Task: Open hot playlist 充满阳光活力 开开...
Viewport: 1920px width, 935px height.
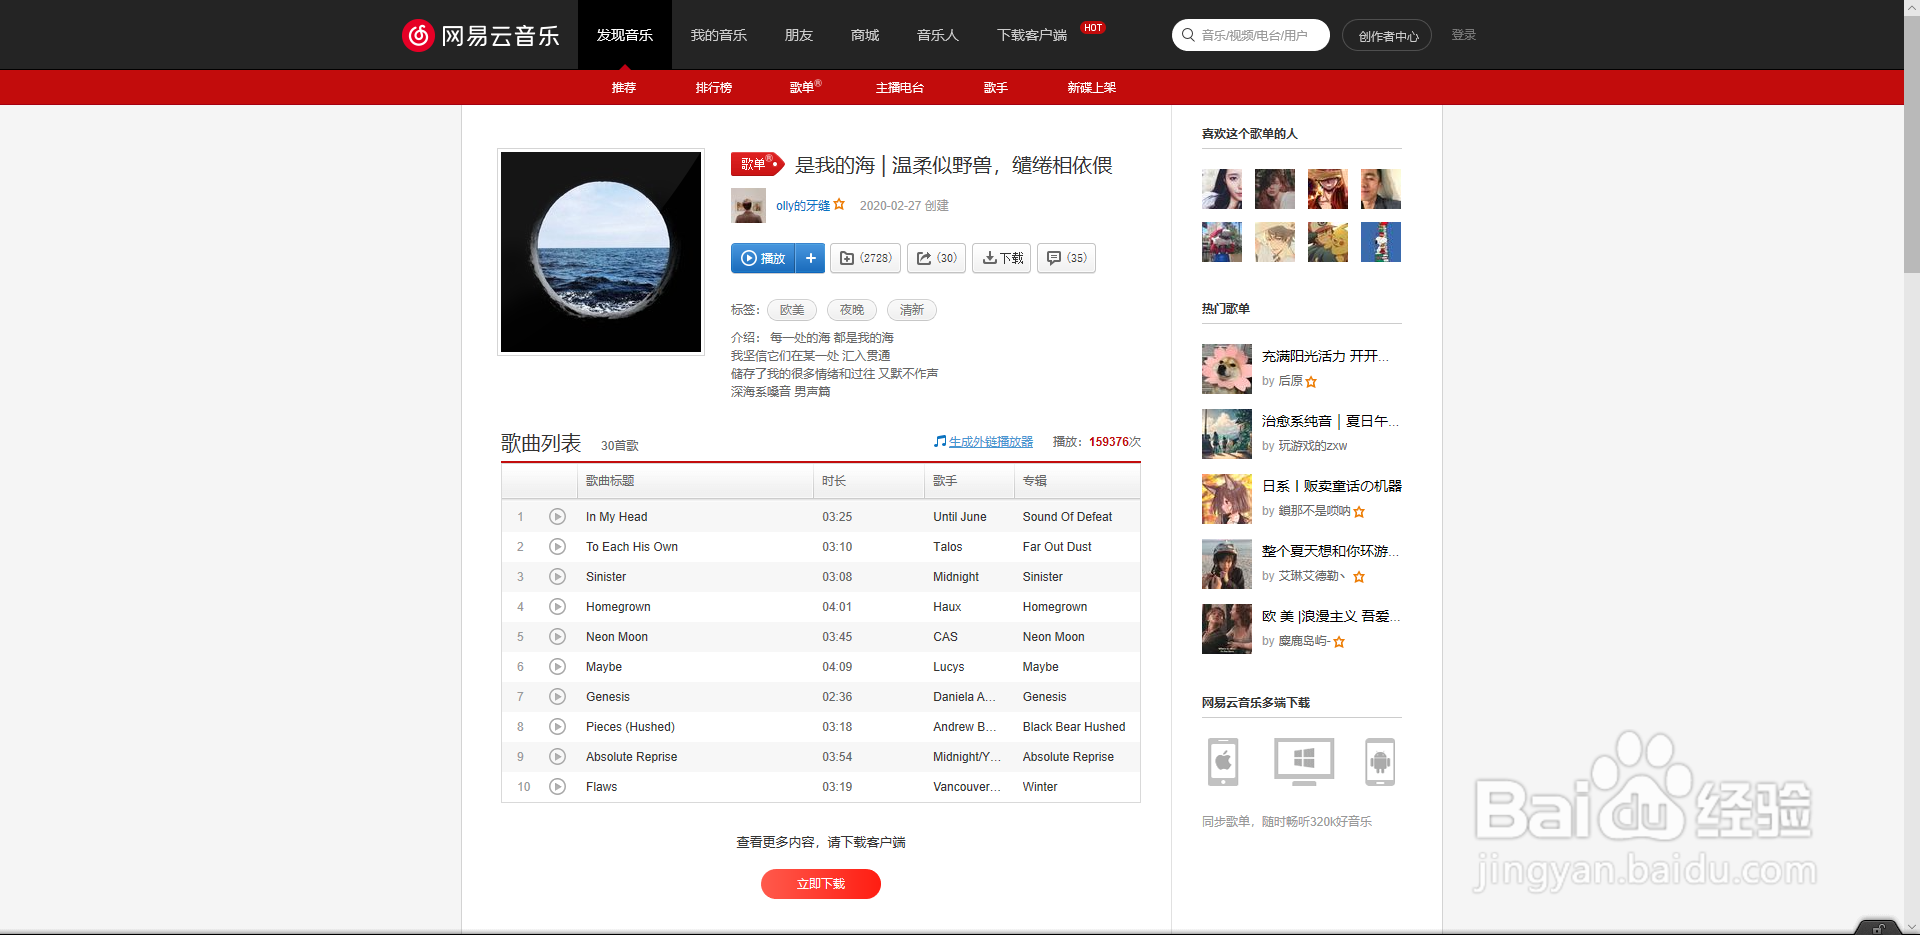Action: (x=1325, y=356)
